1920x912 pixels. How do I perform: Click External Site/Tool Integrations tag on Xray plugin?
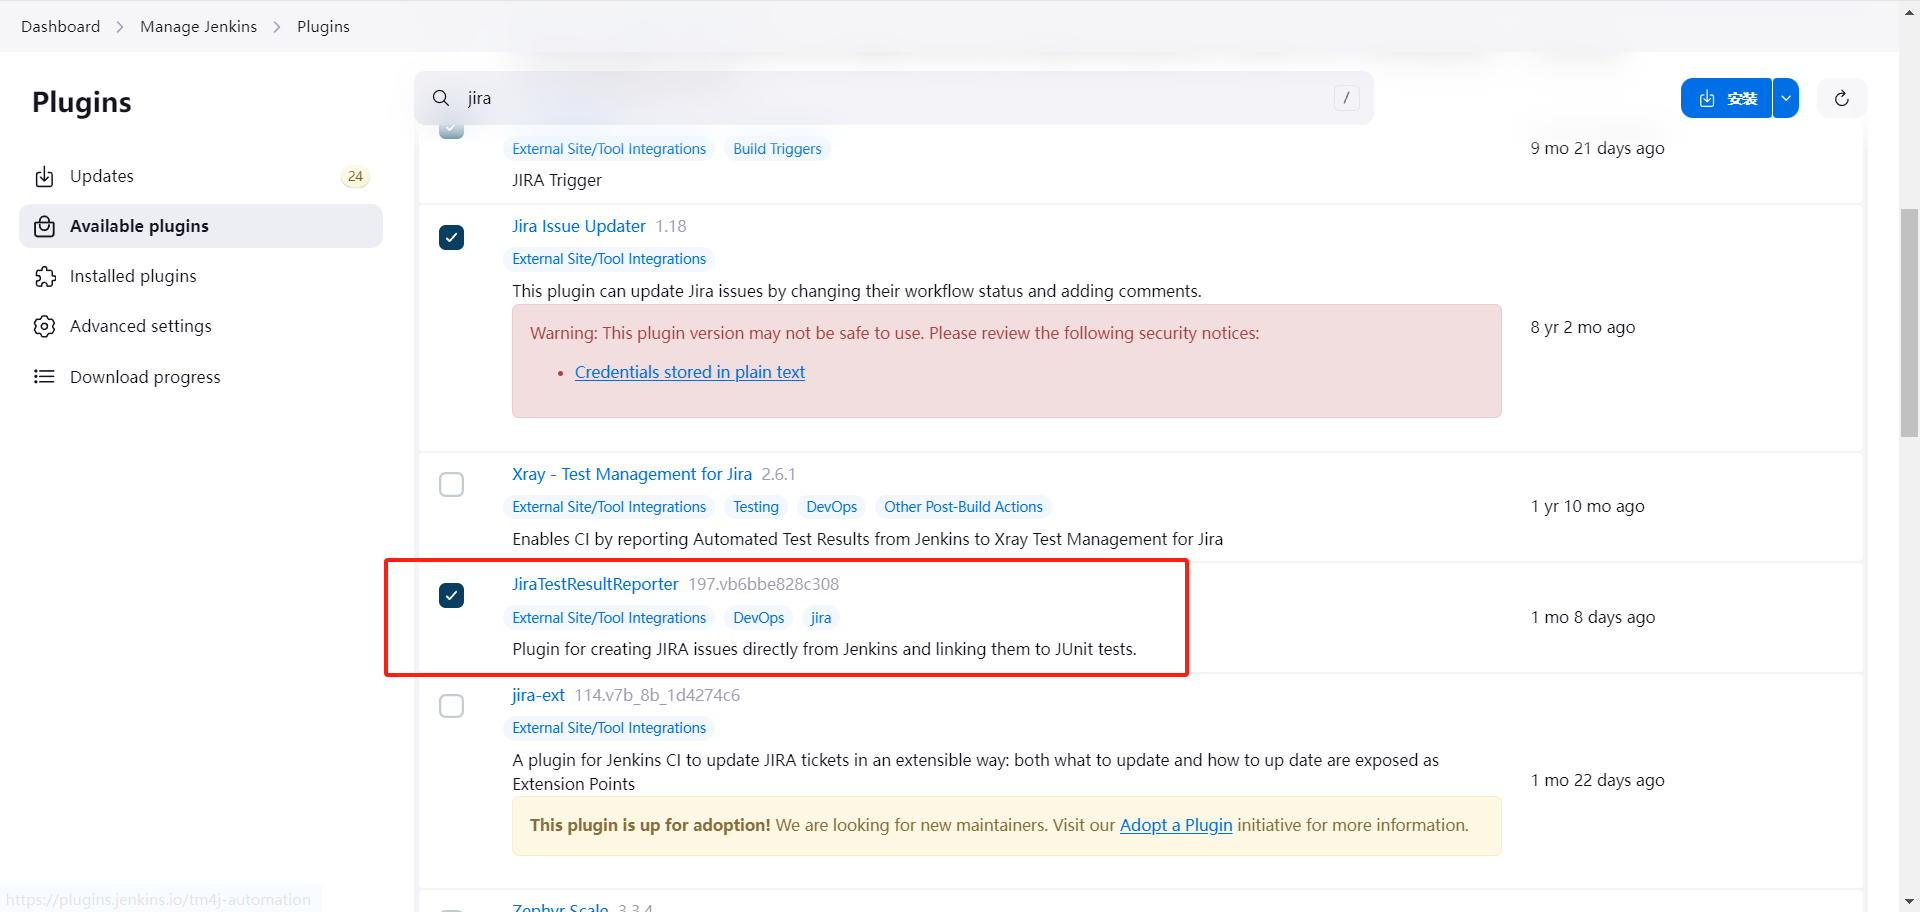pos(609,507)
